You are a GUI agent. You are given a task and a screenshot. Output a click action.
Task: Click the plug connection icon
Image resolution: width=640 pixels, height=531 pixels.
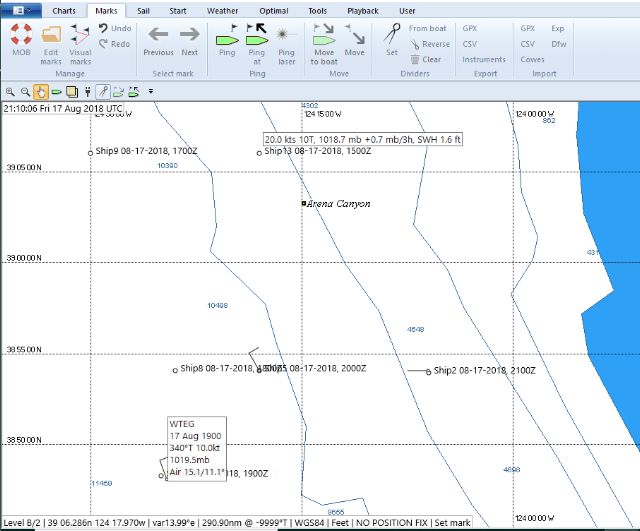coord(87,92)
